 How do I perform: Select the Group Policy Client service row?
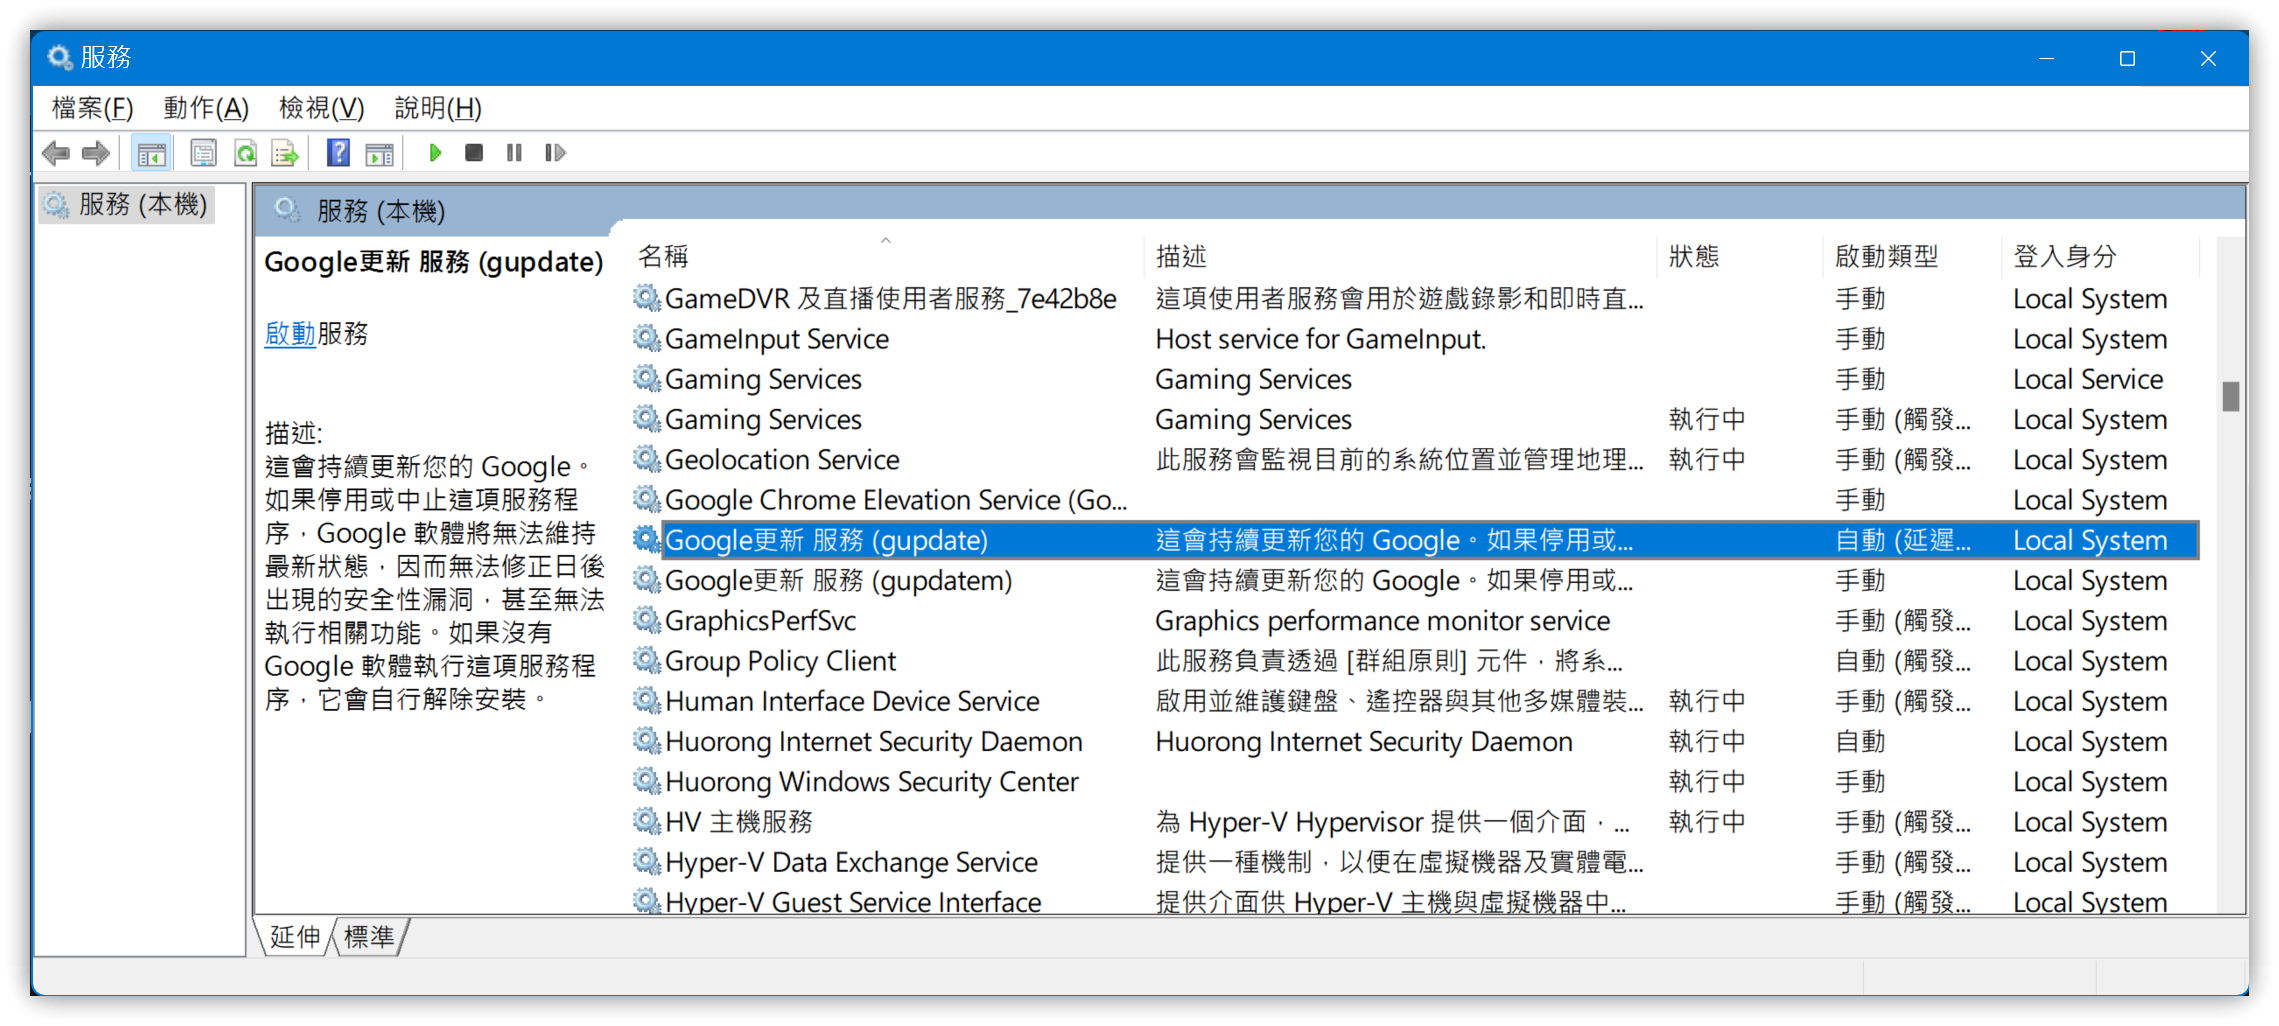tap(1414, 661)
